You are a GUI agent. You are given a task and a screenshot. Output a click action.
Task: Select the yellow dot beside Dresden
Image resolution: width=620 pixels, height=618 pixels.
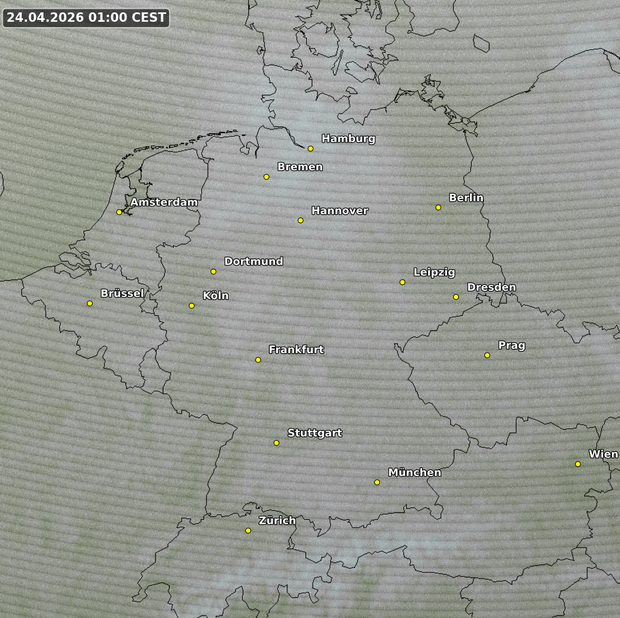[x=456, y=296]
